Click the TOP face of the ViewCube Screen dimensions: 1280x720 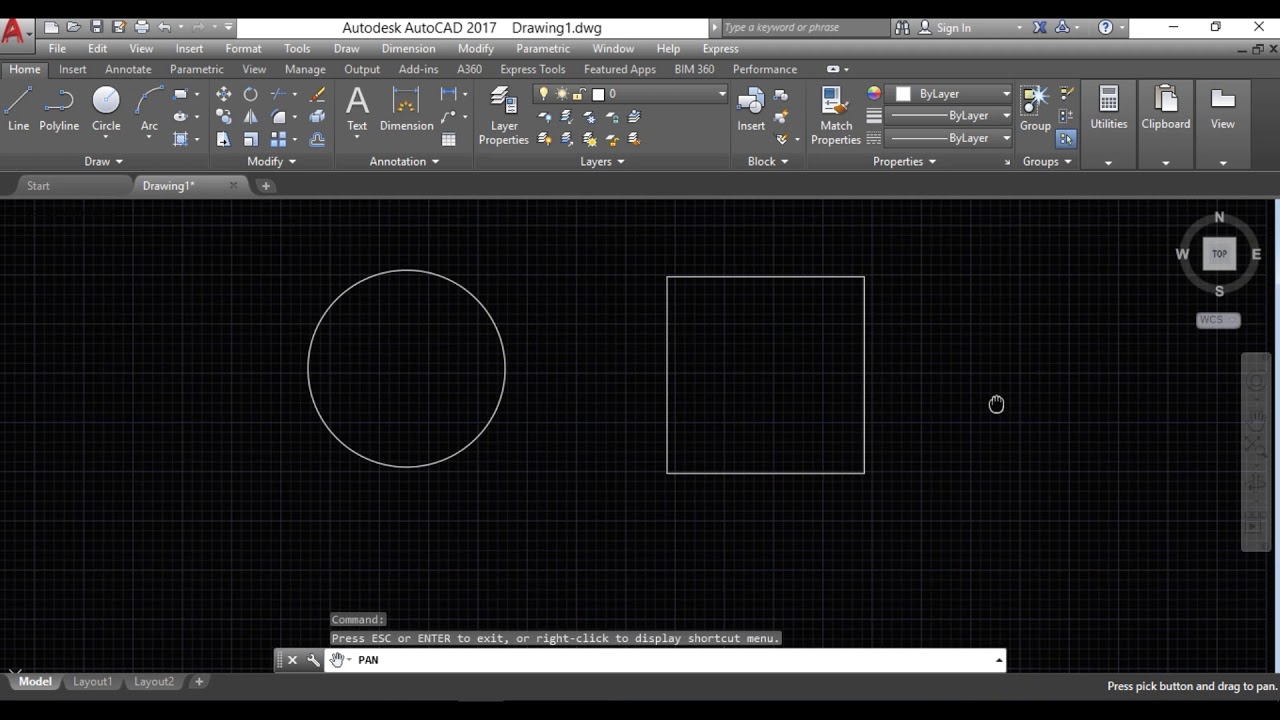pos(1219,254)
